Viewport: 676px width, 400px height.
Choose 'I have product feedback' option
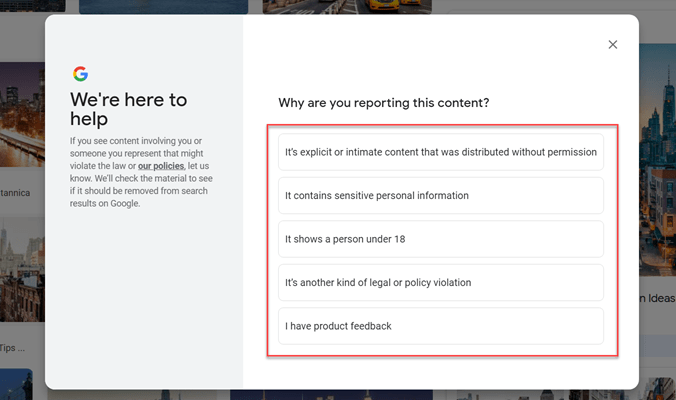point(441,326)
